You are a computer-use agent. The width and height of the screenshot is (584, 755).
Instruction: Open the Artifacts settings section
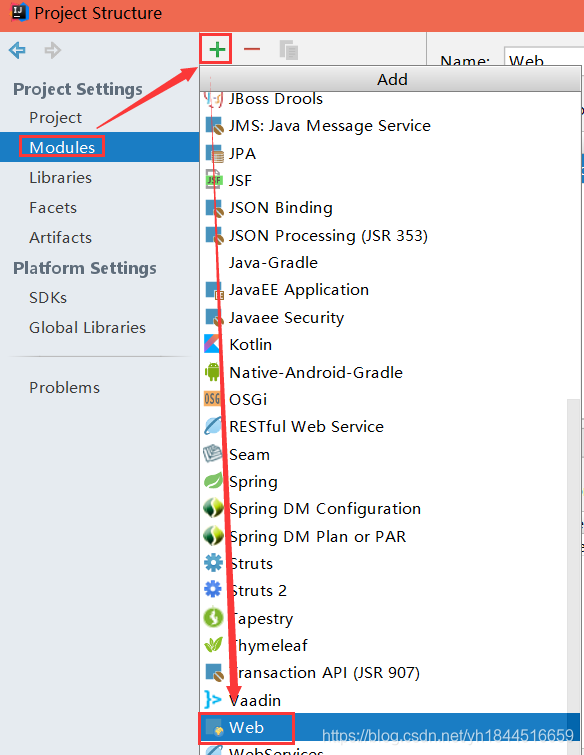click(60, 237)
